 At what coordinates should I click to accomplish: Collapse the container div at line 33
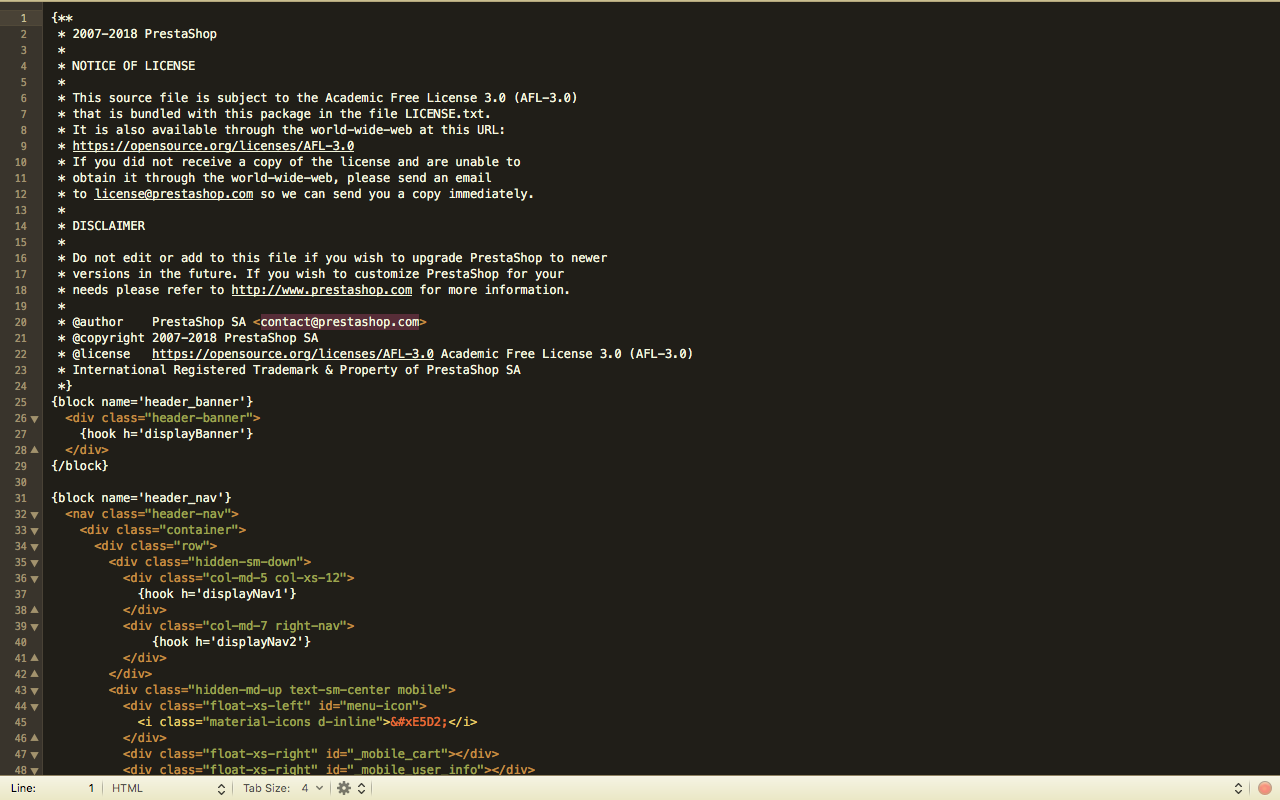tap(35, 530)
